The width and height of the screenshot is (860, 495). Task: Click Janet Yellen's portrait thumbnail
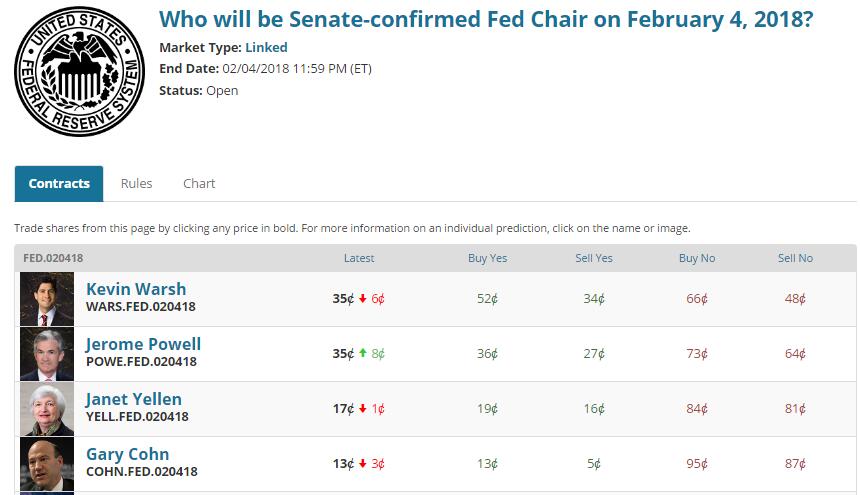tap(47, 409)
